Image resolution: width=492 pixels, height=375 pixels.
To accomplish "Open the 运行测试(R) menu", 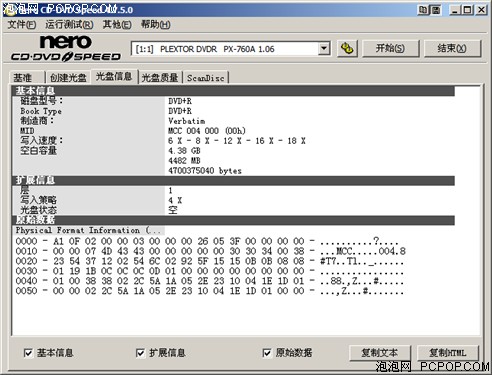I will [69, 24].
